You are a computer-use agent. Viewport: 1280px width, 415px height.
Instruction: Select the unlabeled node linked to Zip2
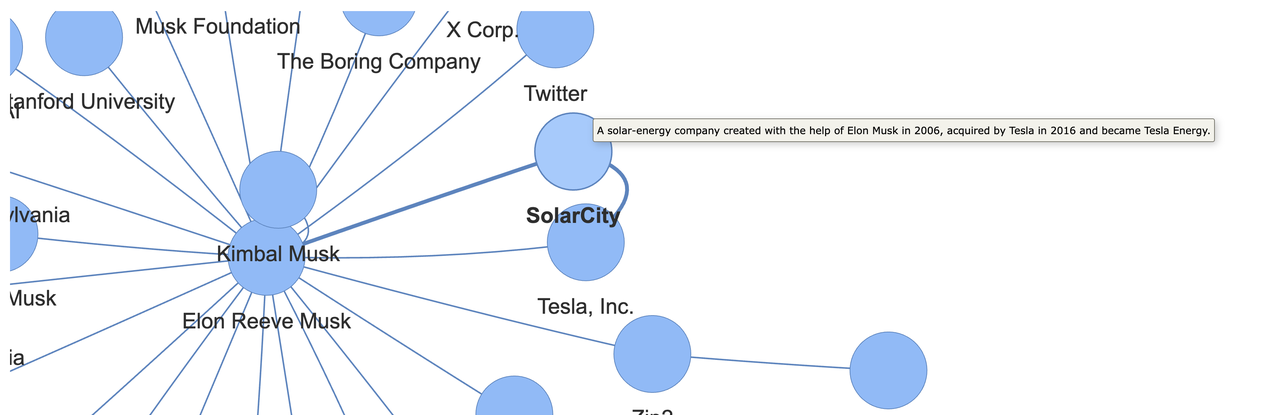click(x=888, y=370)
